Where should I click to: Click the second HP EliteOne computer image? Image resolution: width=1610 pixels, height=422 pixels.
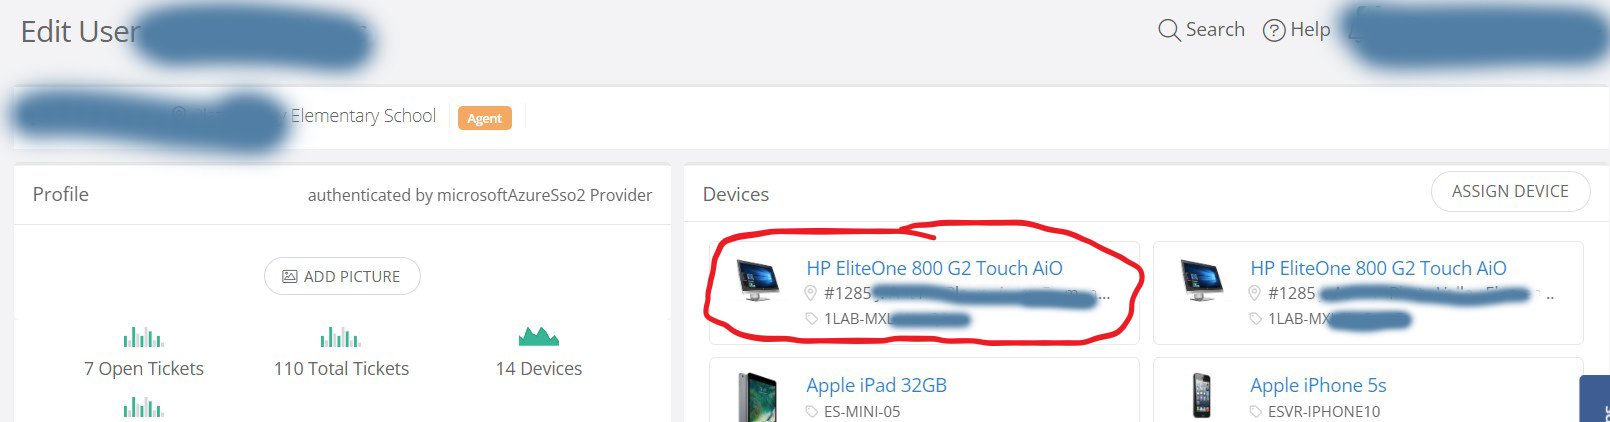(1201, 280)
